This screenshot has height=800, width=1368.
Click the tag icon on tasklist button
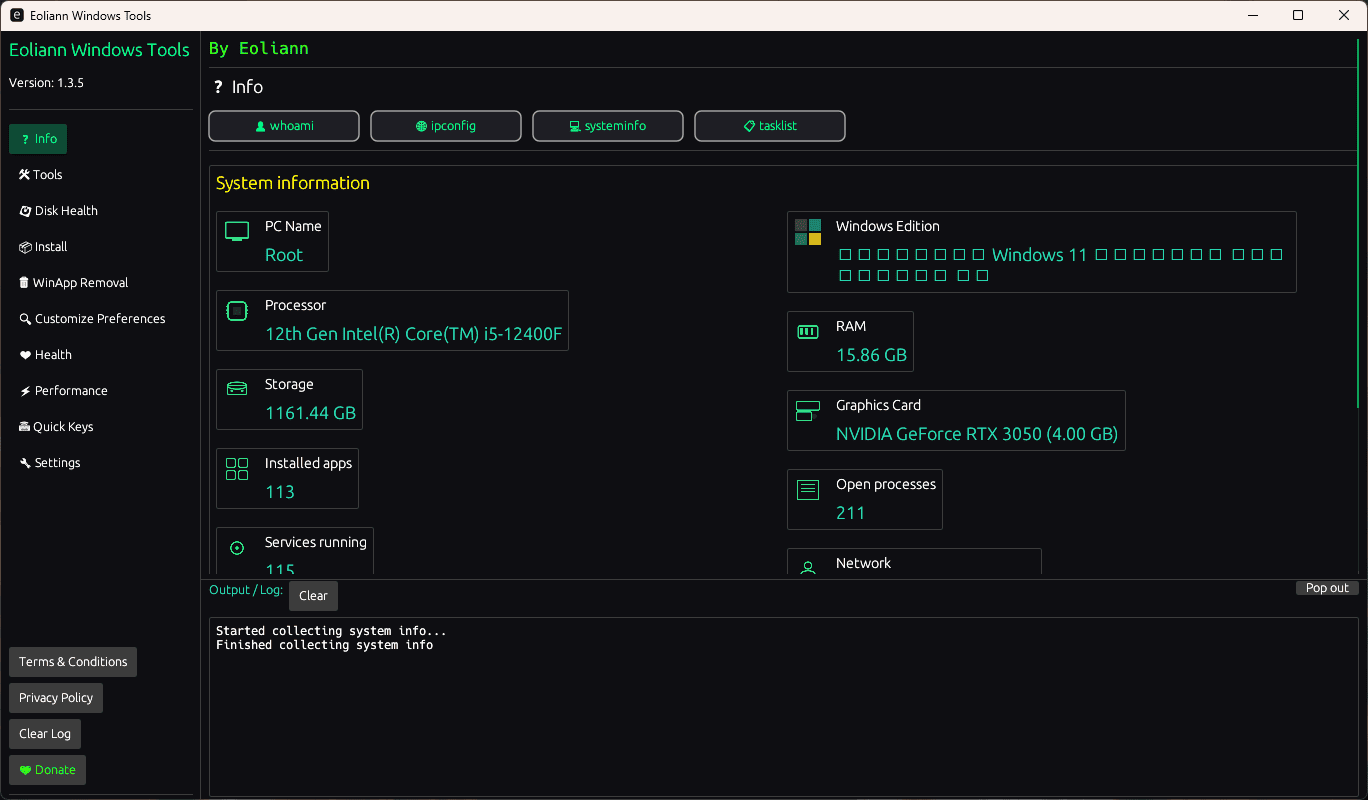pos(749,127)
